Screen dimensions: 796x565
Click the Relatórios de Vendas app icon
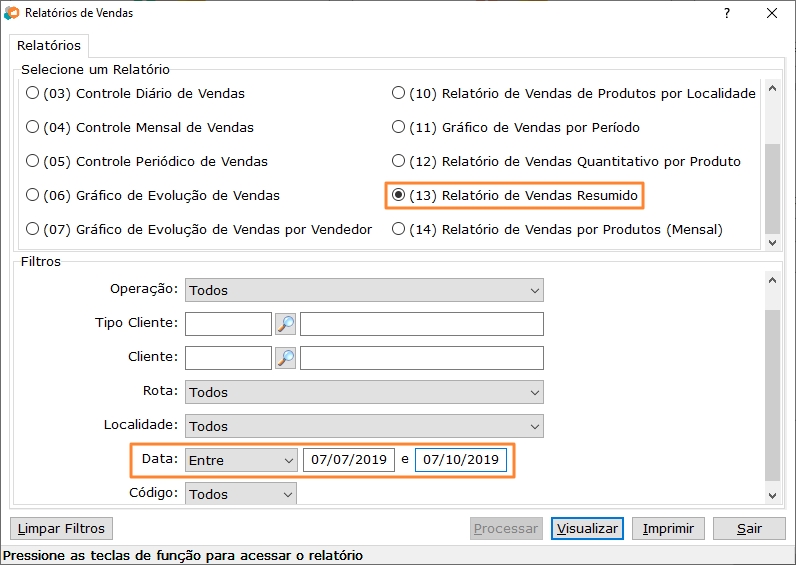tap(11, 13)
